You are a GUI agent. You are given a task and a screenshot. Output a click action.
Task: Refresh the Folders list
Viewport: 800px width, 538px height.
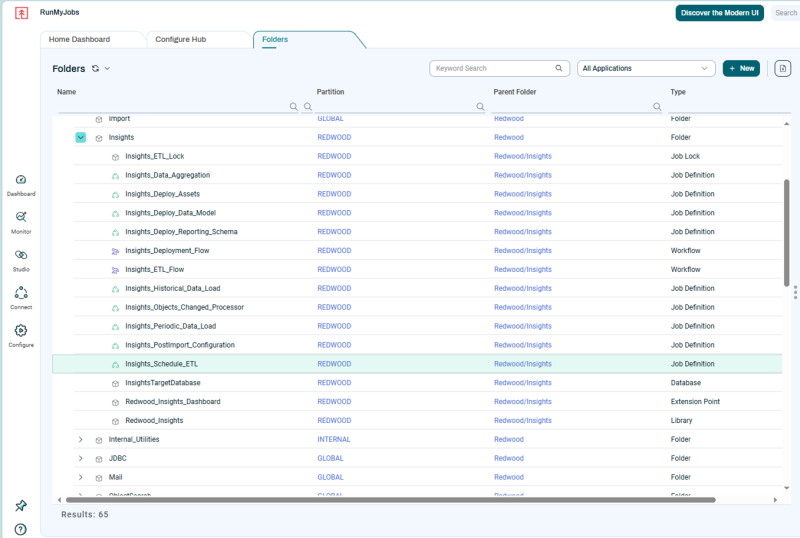point(95,68)
